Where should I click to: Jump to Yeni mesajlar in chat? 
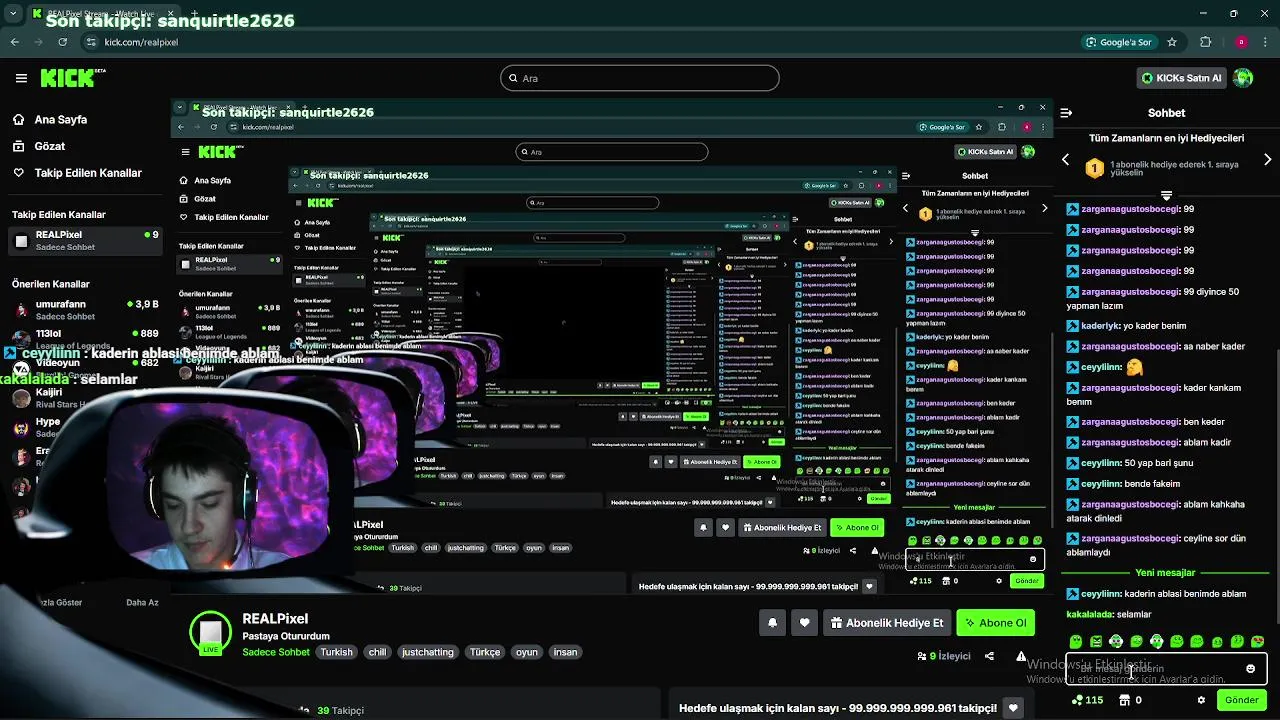pos(1165,573)
